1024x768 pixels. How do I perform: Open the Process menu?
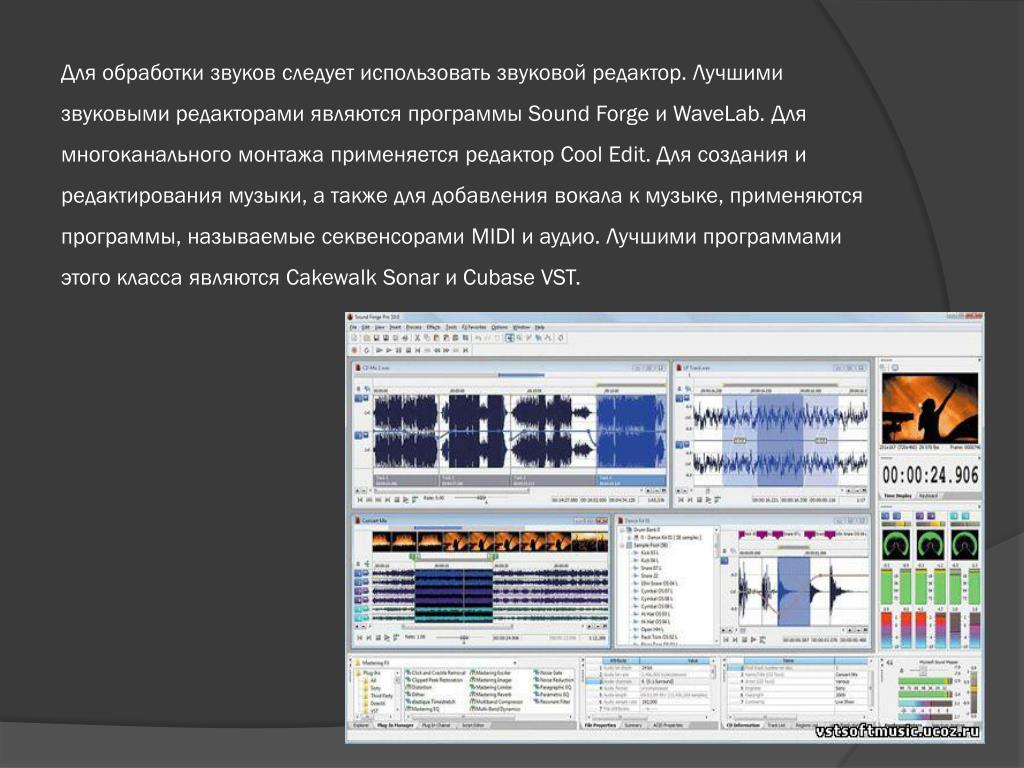413,327
